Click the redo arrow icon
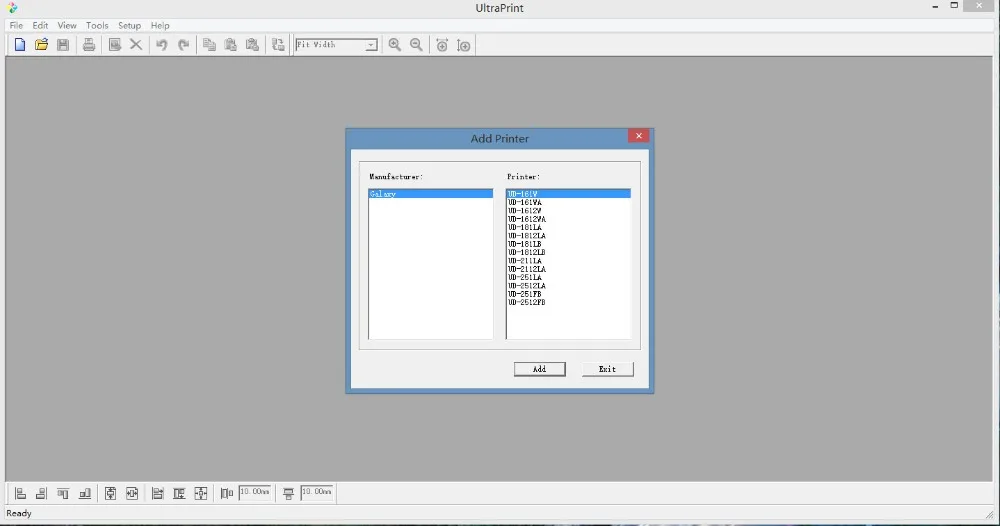This screenshot has height=526, width=1000. [184, 45]
